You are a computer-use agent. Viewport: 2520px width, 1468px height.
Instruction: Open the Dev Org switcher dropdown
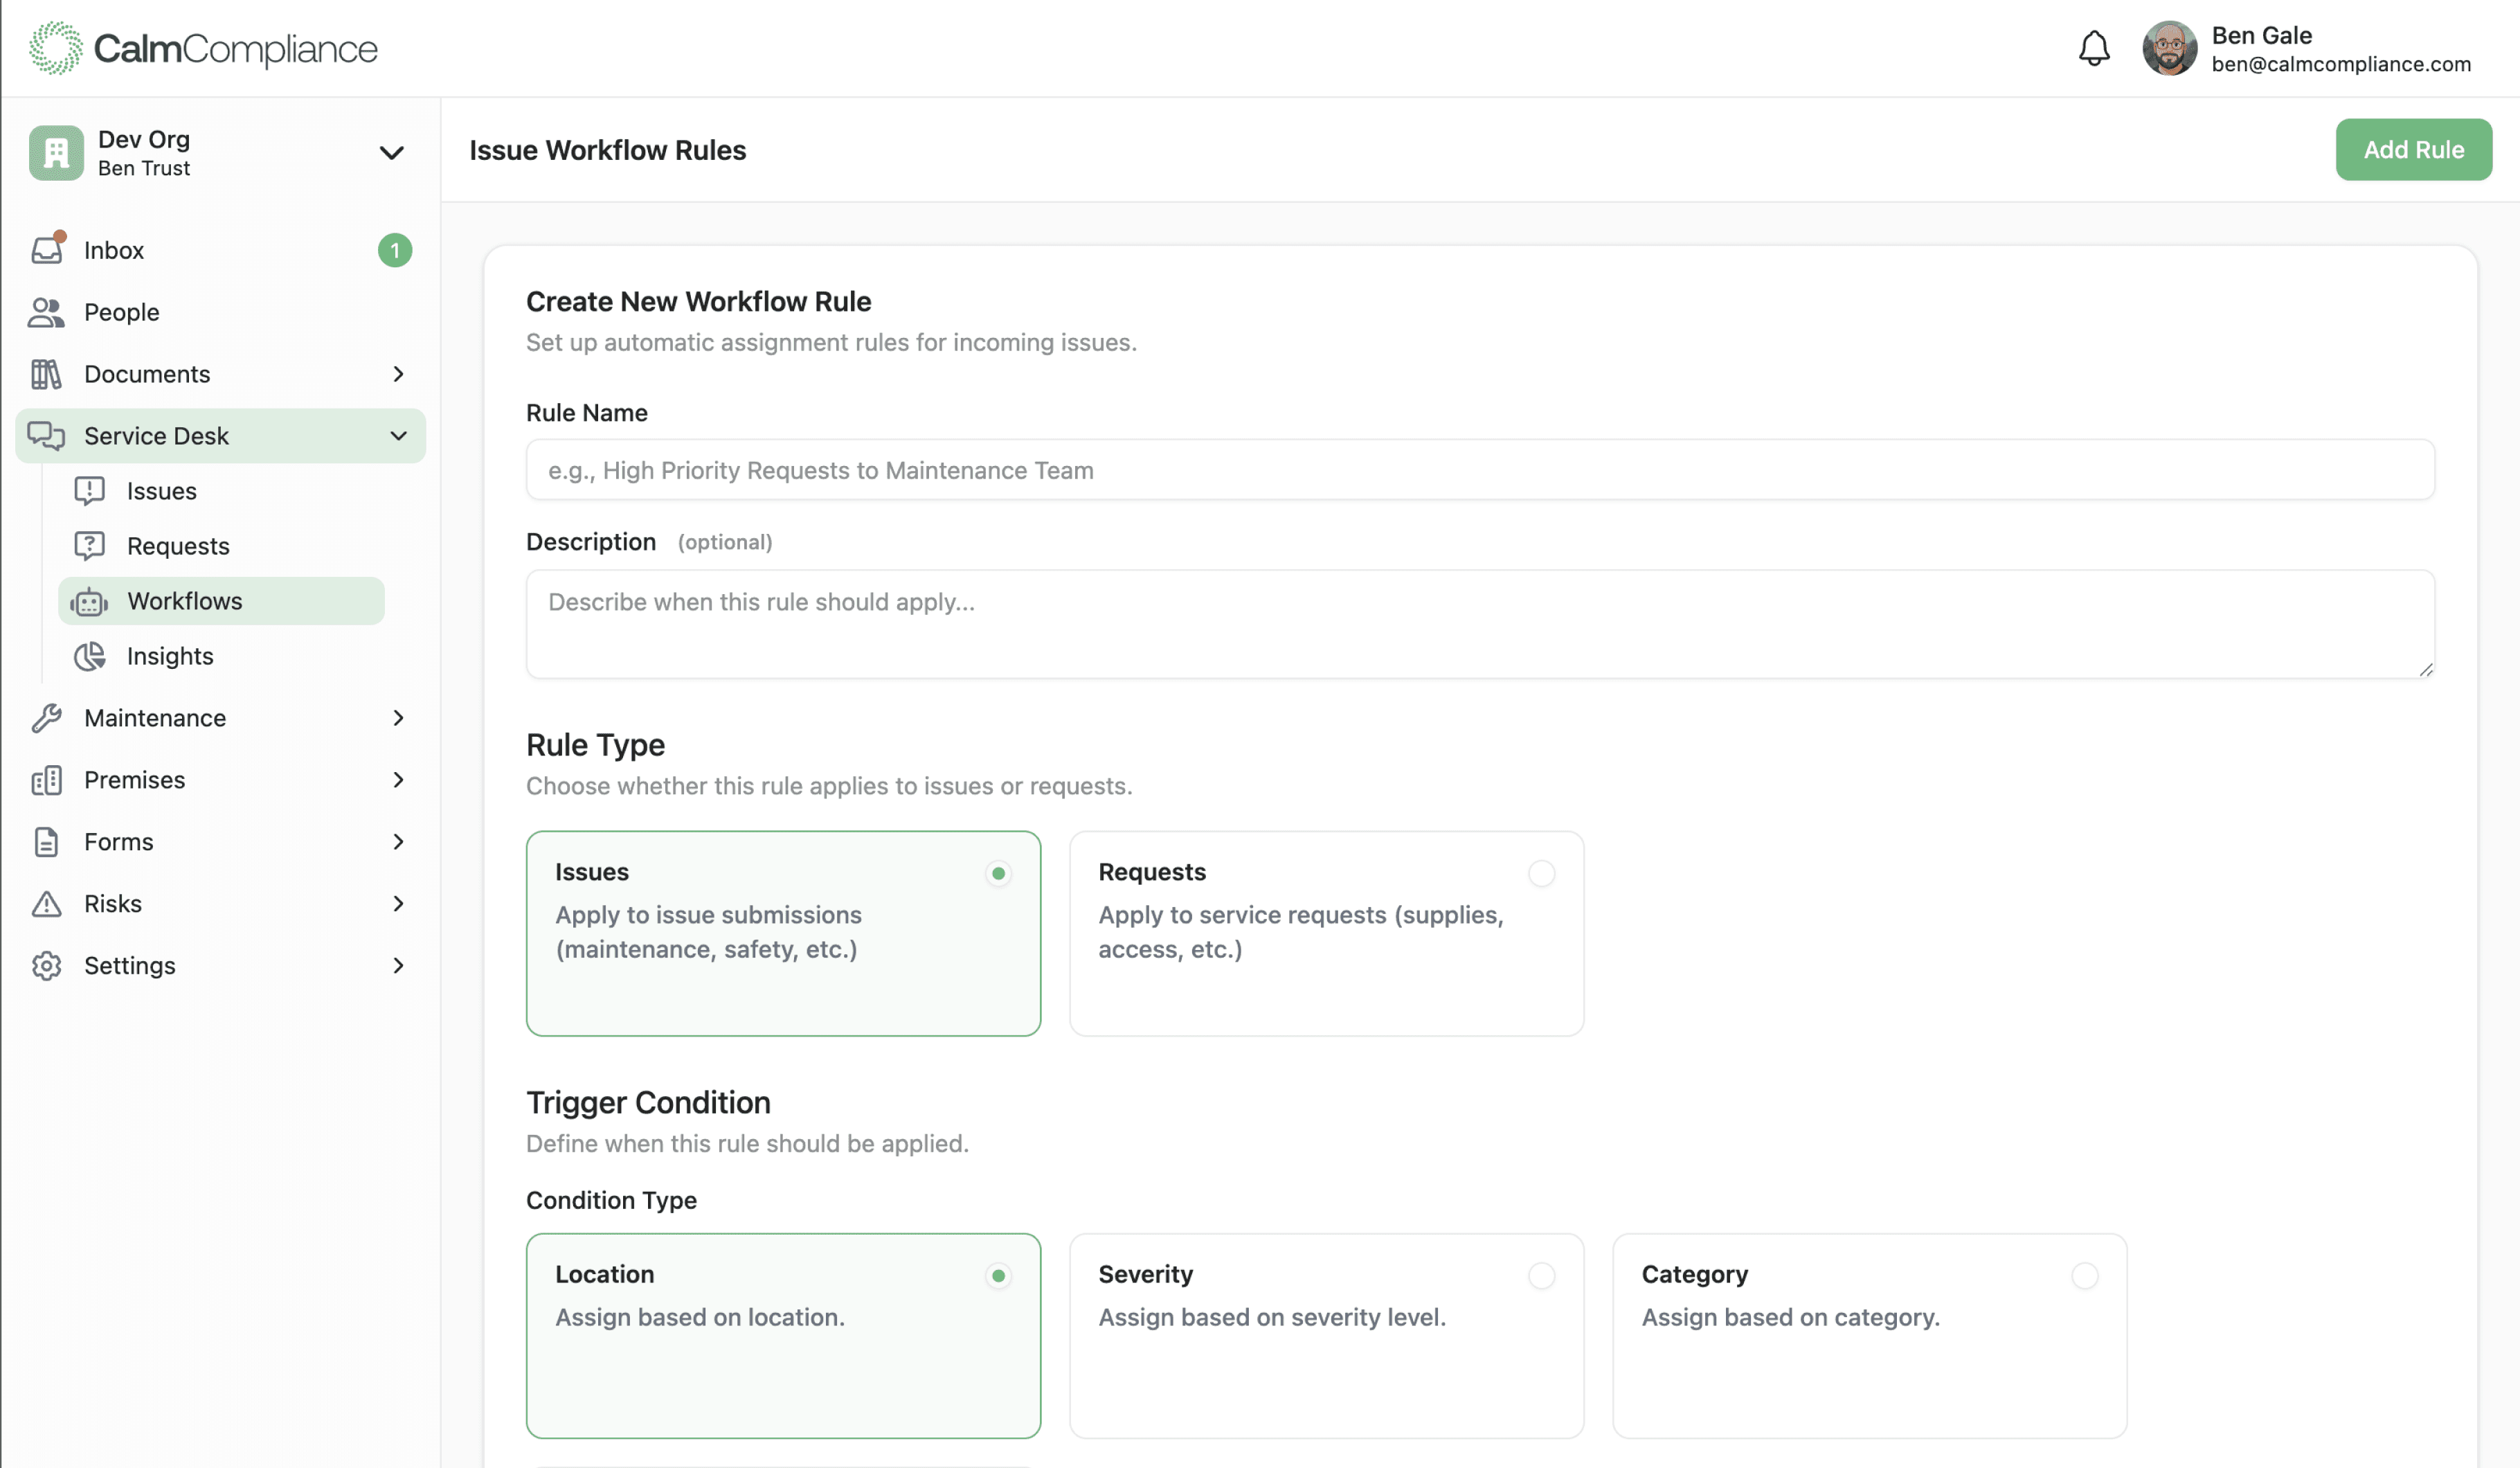coord(391,152)
